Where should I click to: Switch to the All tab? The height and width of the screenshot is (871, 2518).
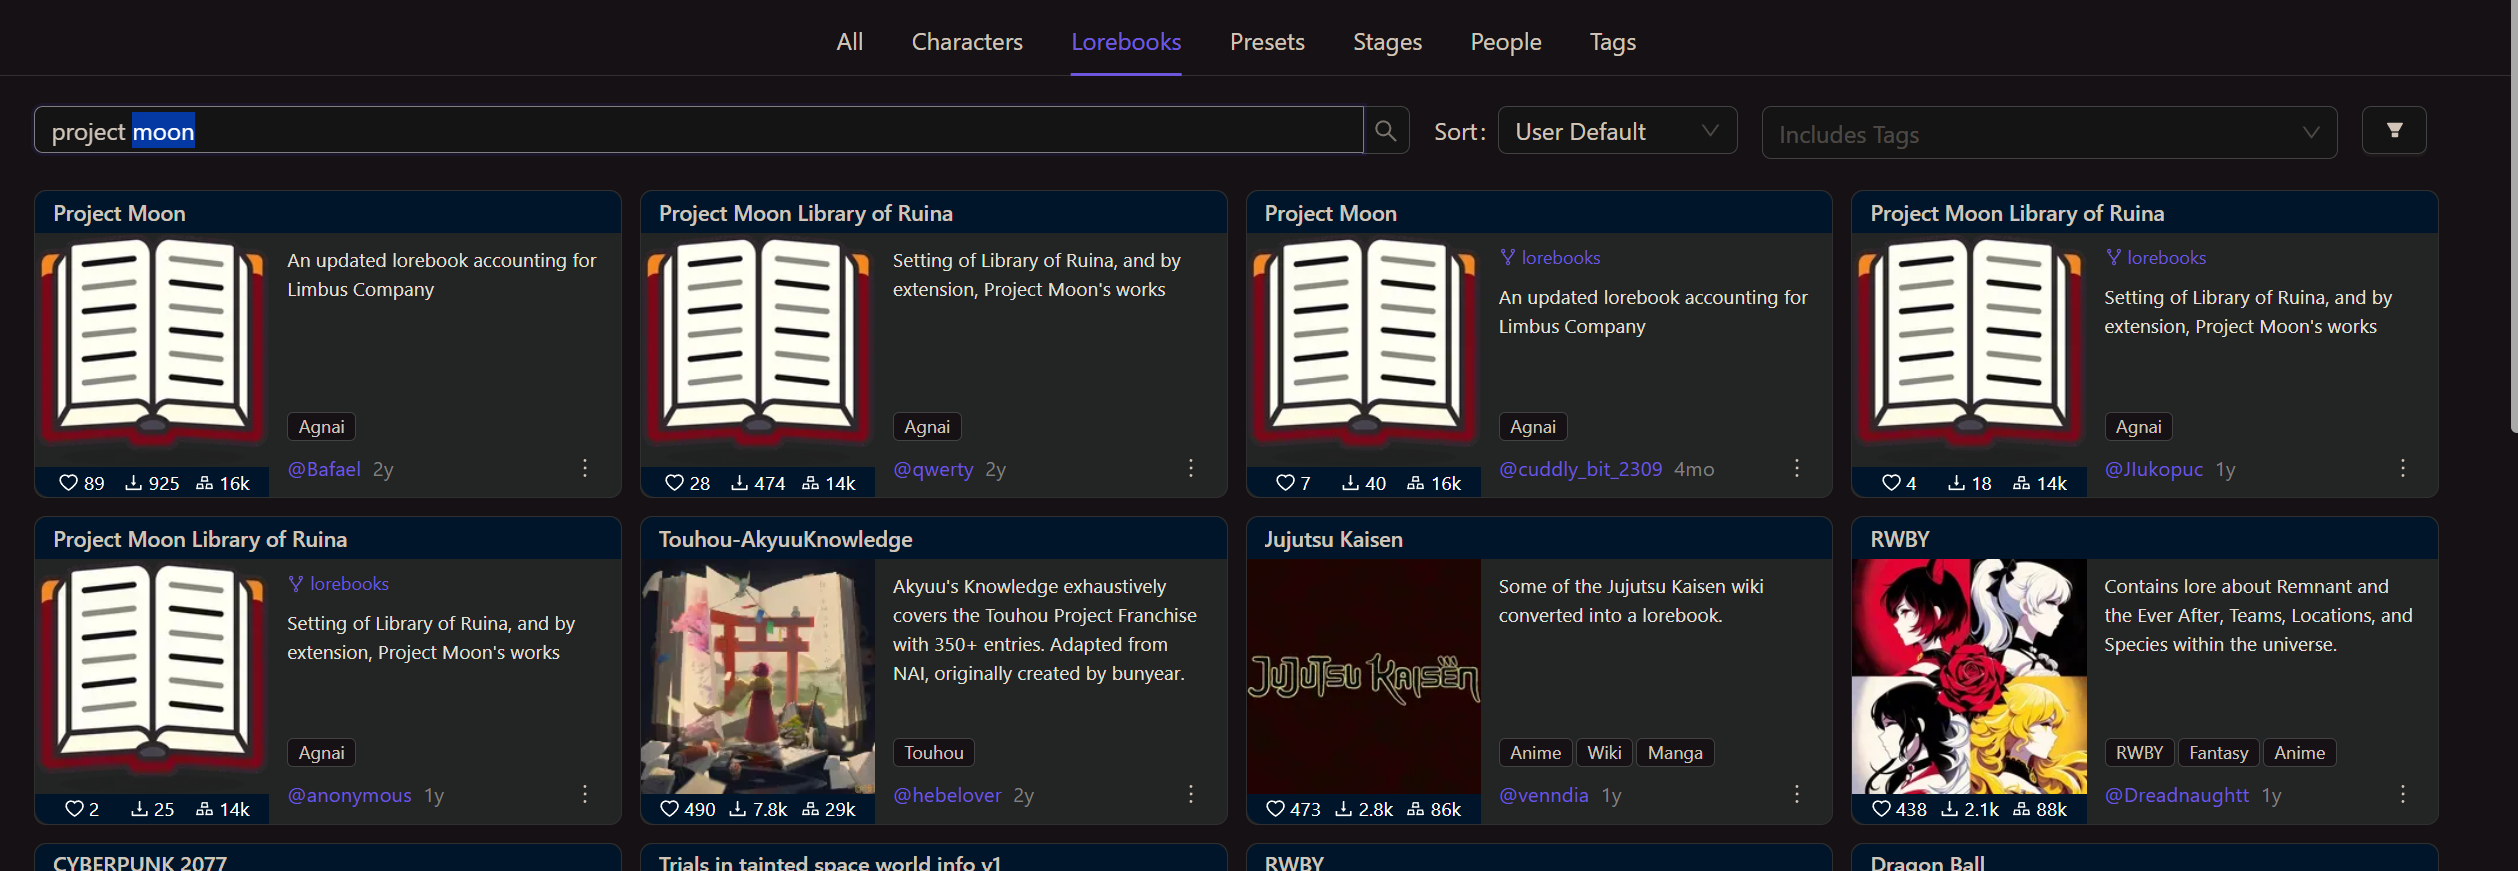(850, 42)
